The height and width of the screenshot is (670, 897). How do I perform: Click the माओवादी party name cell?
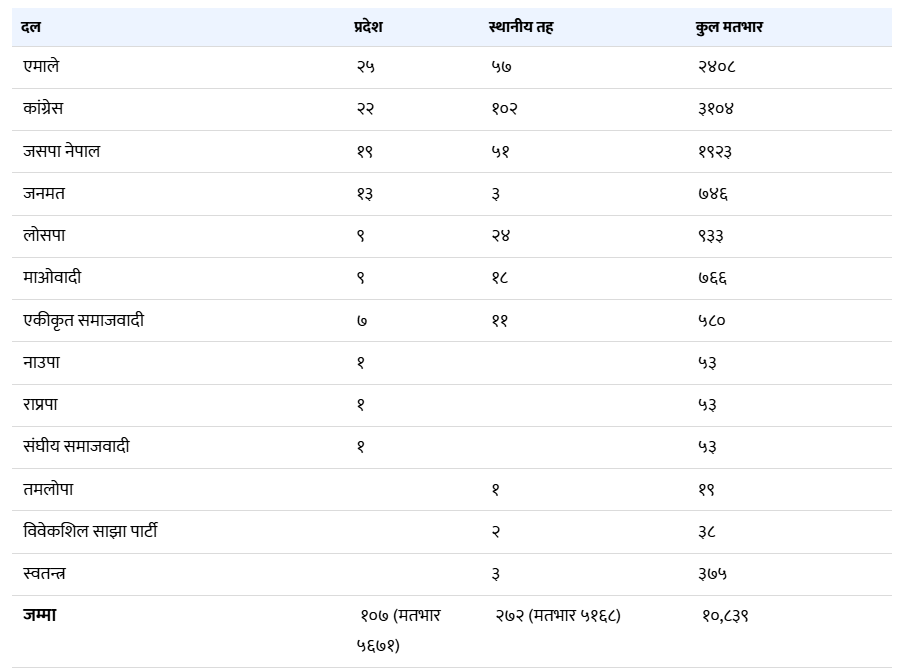(x=51, y=278)
